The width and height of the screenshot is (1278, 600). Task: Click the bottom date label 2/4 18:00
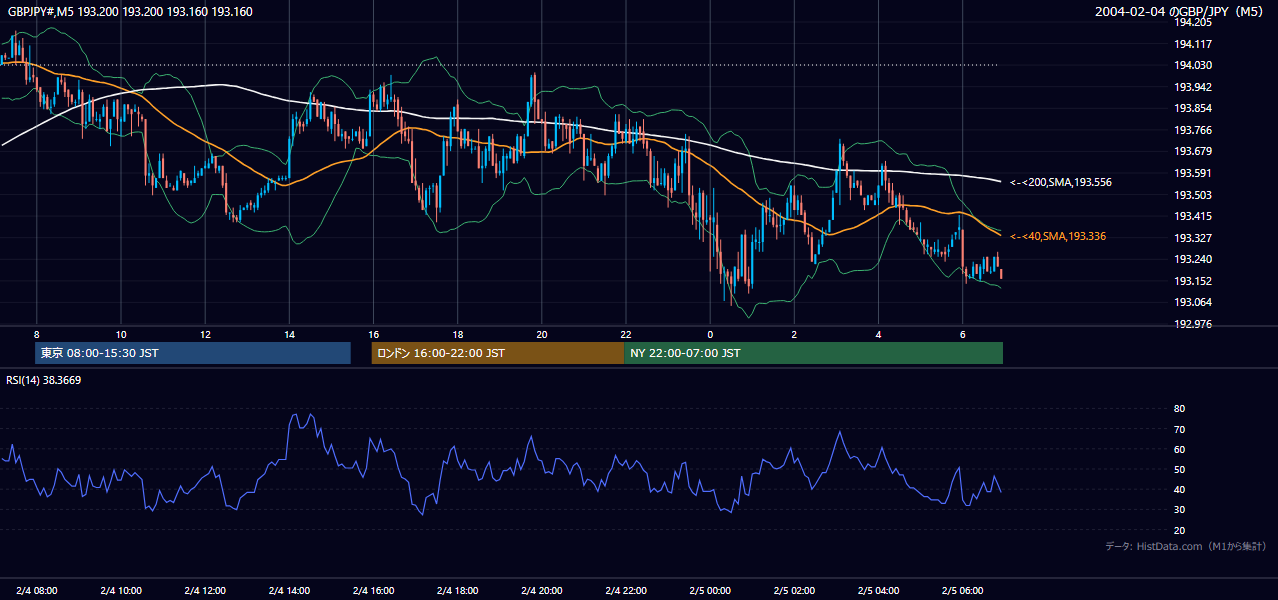(457, 590)
